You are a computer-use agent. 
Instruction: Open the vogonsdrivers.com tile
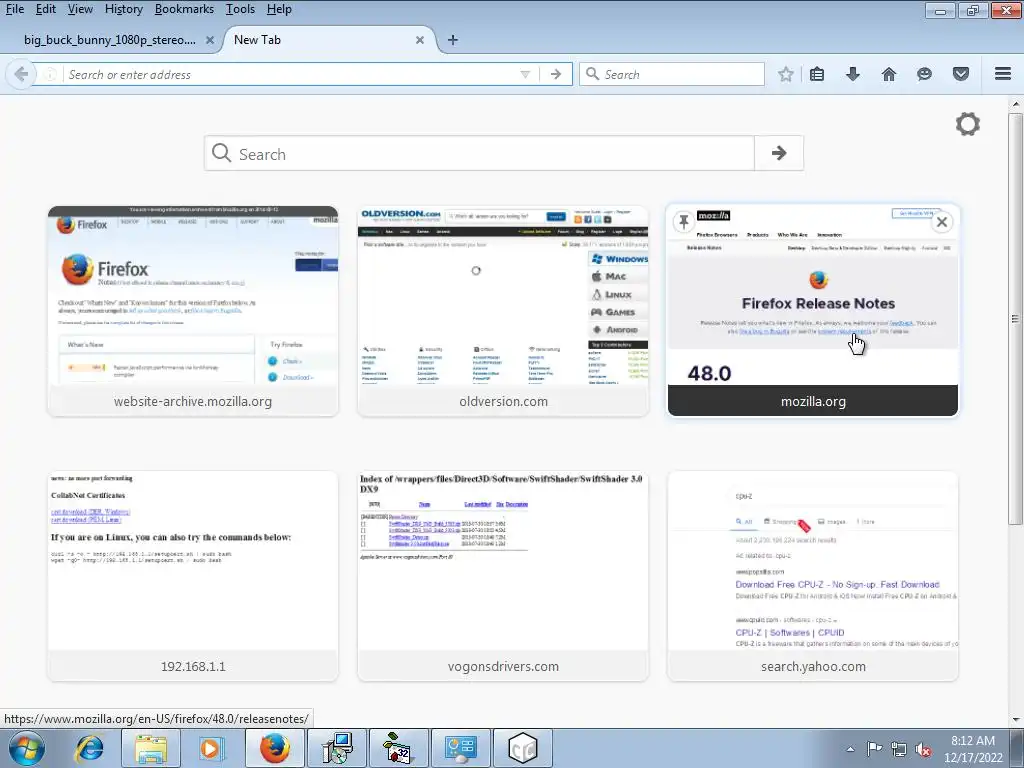pos(503,576)
